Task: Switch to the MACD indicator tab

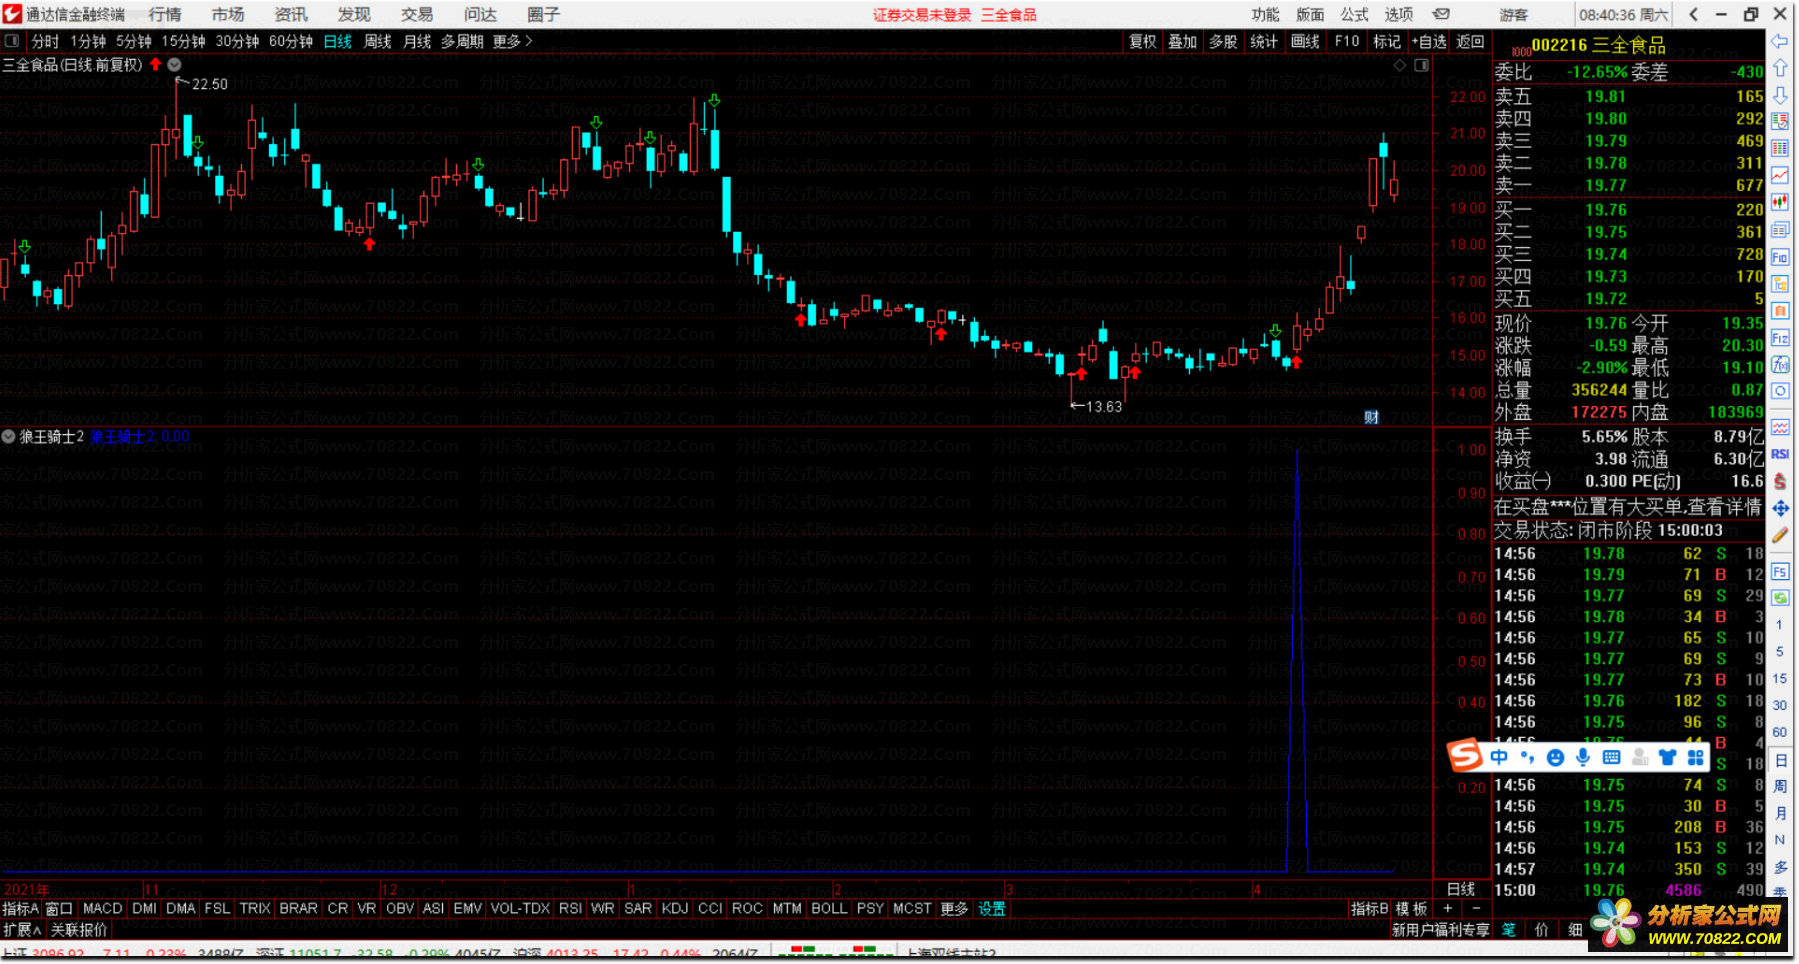Action: [x=102, y=908]
